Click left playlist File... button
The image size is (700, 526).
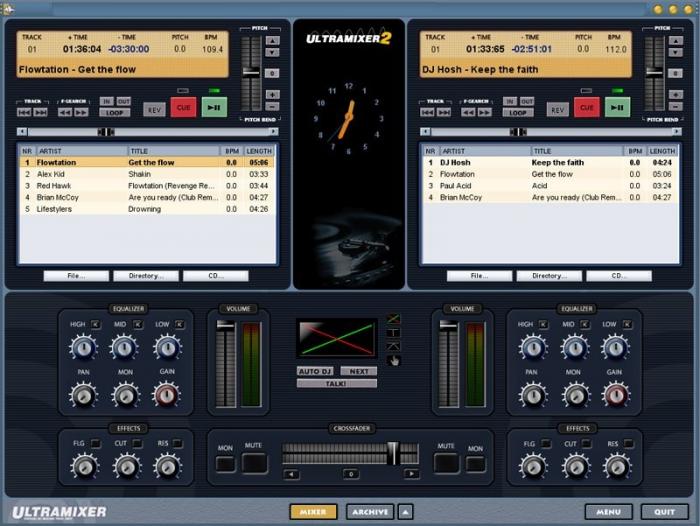tap(76, 276)
